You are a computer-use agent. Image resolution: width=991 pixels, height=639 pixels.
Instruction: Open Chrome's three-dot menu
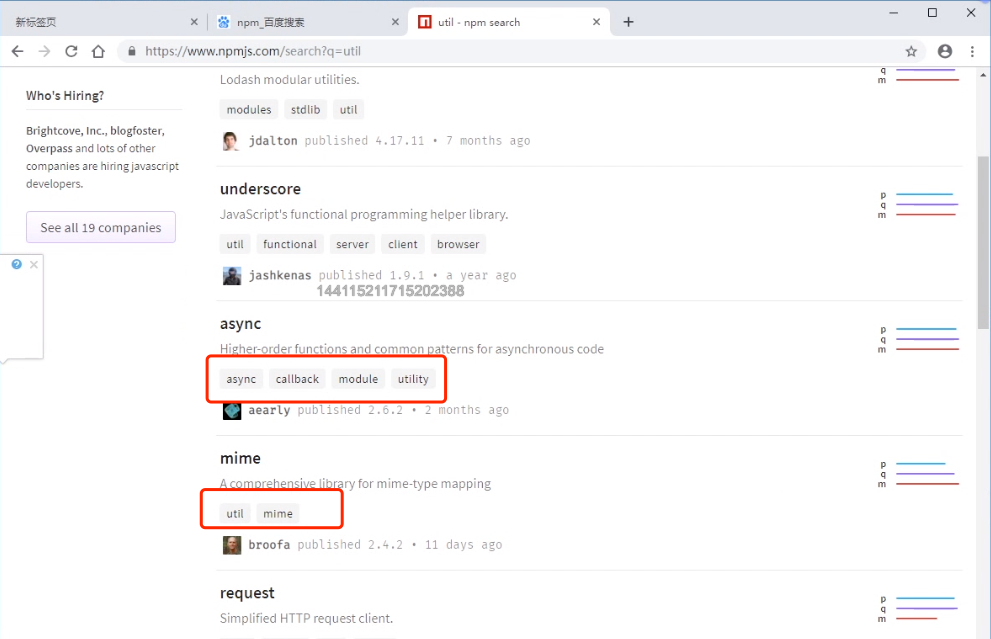point(972,51)
